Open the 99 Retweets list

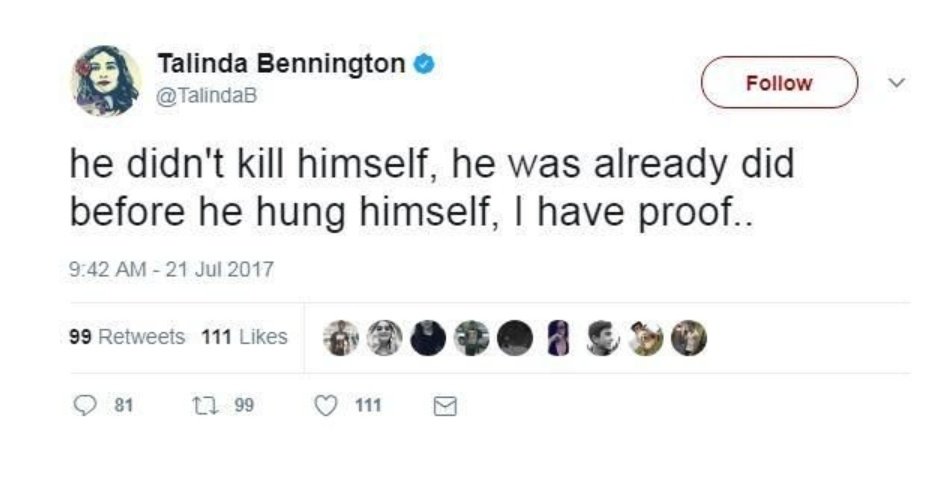(x=127, y=337)
